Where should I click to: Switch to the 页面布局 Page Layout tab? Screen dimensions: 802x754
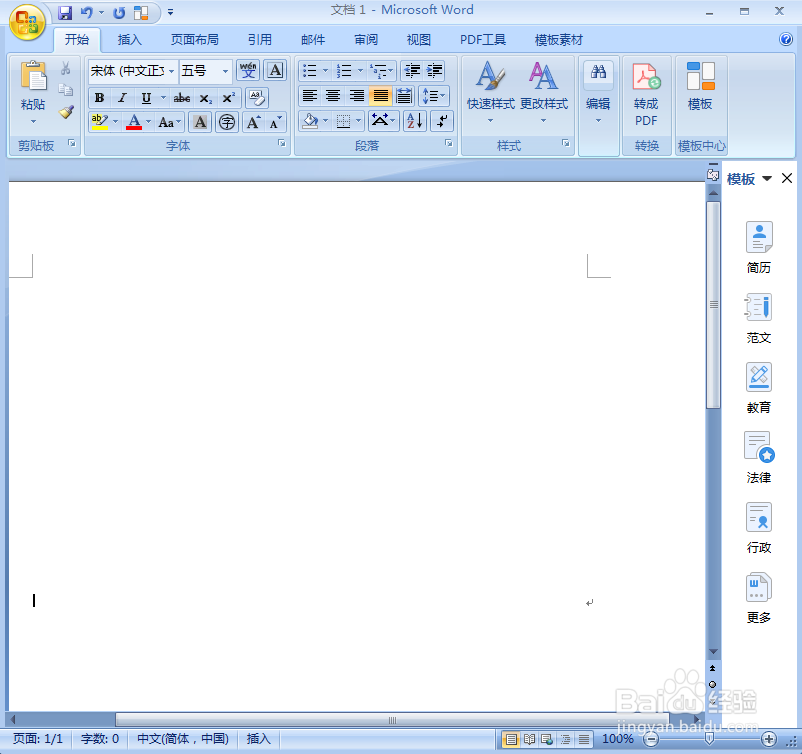click(194, 40)
